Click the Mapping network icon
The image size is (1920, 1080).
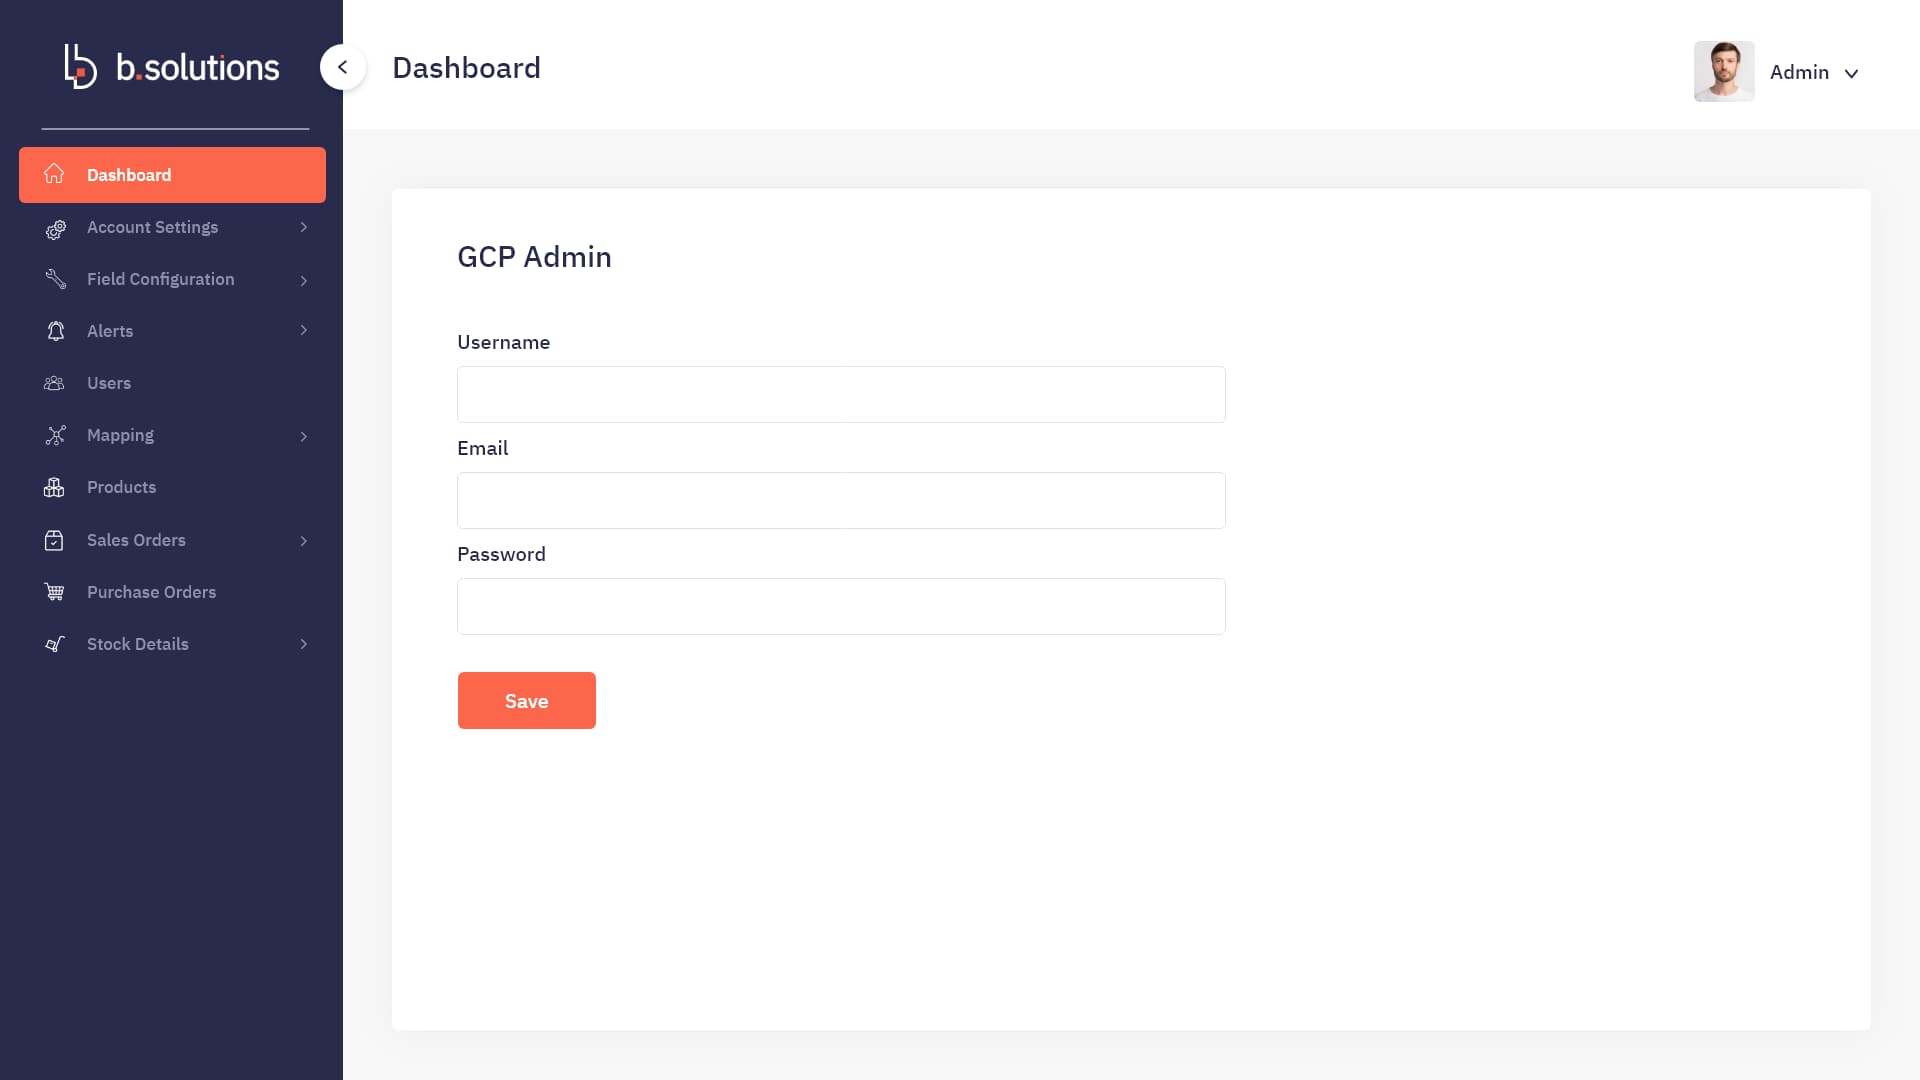pos(55,435)
